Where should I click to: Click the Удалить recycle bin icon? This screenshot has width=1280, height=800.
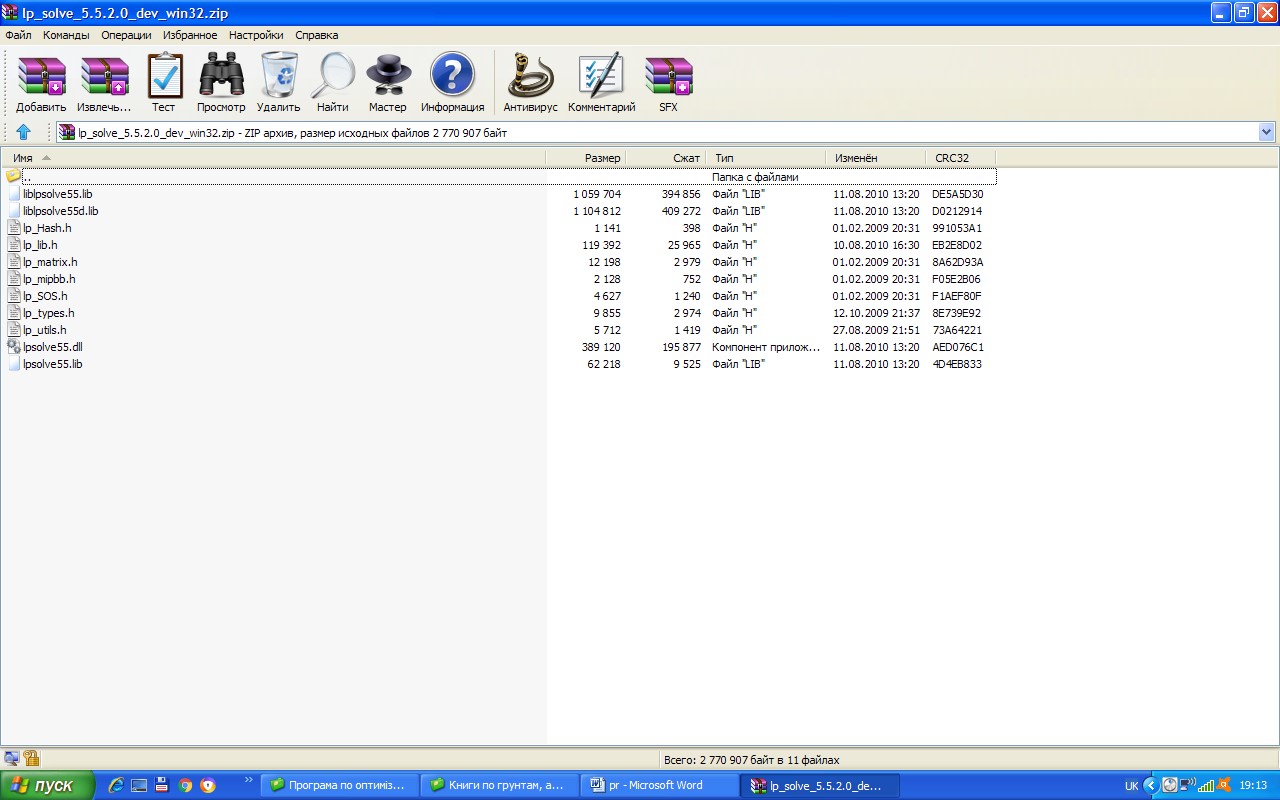click(278, 83)
